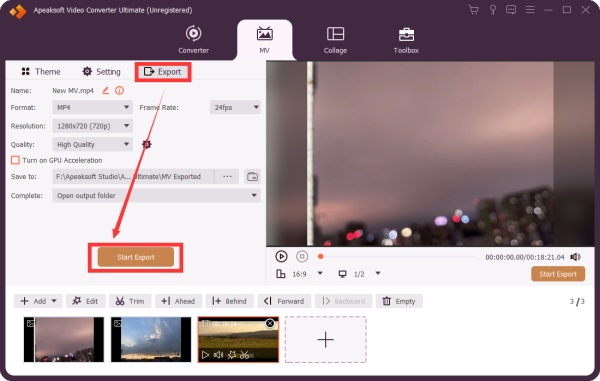Click the pencil icon to rename the MV
The height and width of the screenshot is (381, 600).
coord(106,91)
